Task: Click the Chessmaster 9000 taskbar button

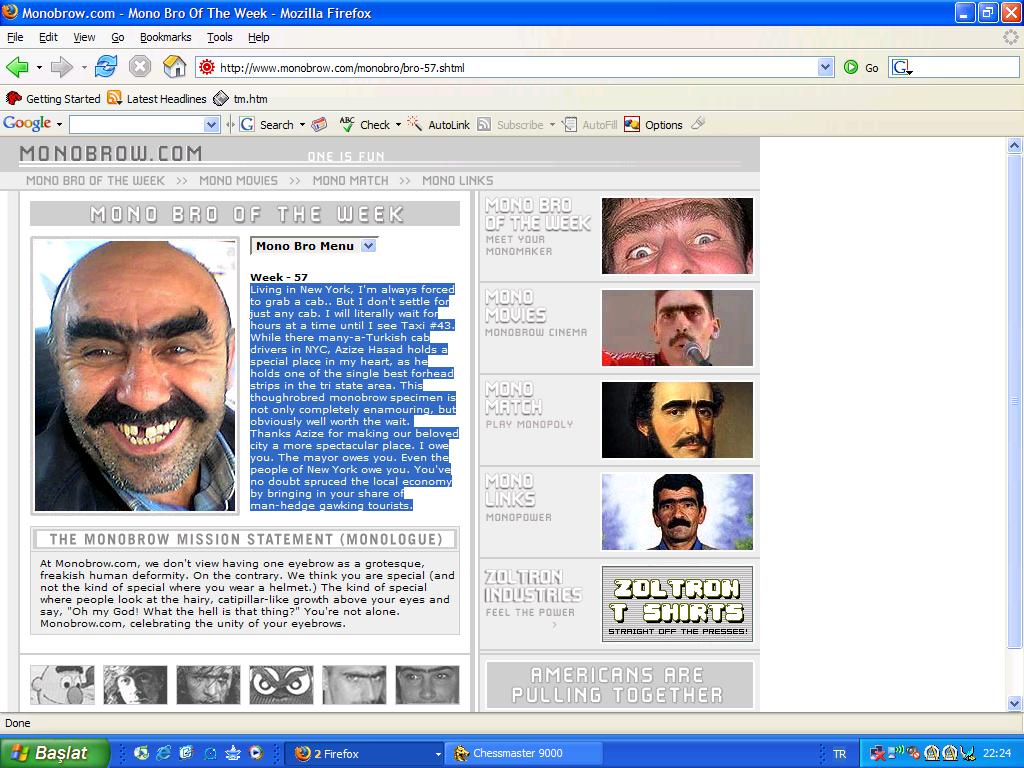Action: pos(524,753)
